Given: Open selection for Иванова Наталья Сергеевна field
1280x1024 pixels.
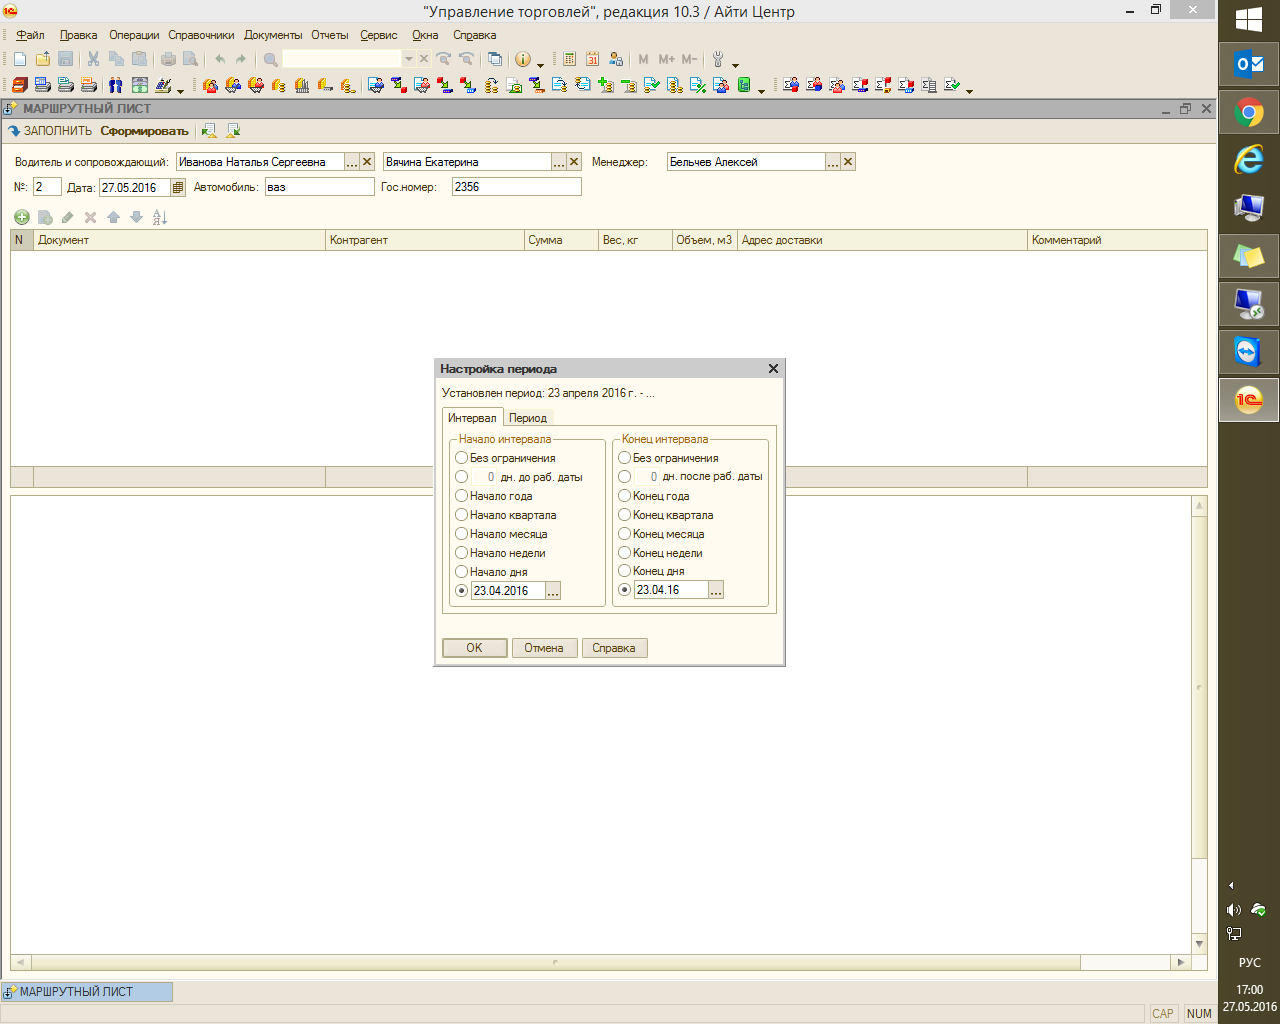Looking at the screenshot, I should click(x=352, y=162).
